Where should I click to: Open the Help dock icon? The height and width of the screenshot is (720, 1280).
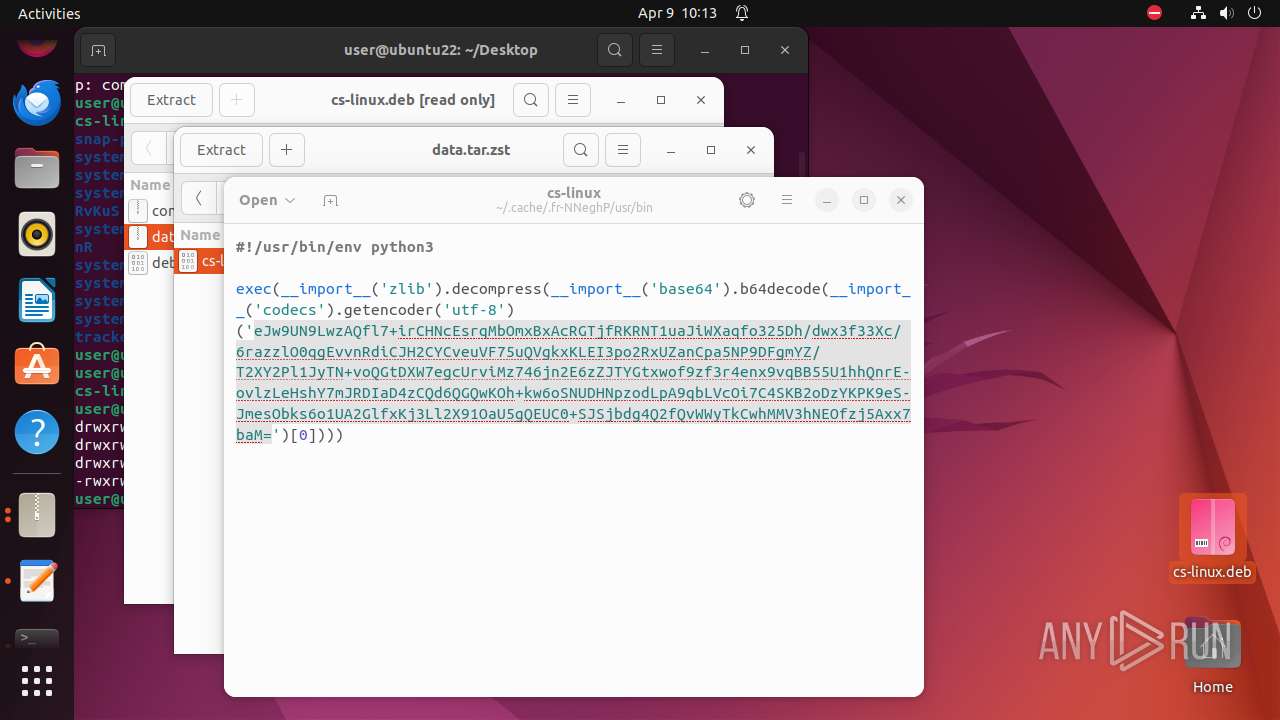(x=37, y=432)
